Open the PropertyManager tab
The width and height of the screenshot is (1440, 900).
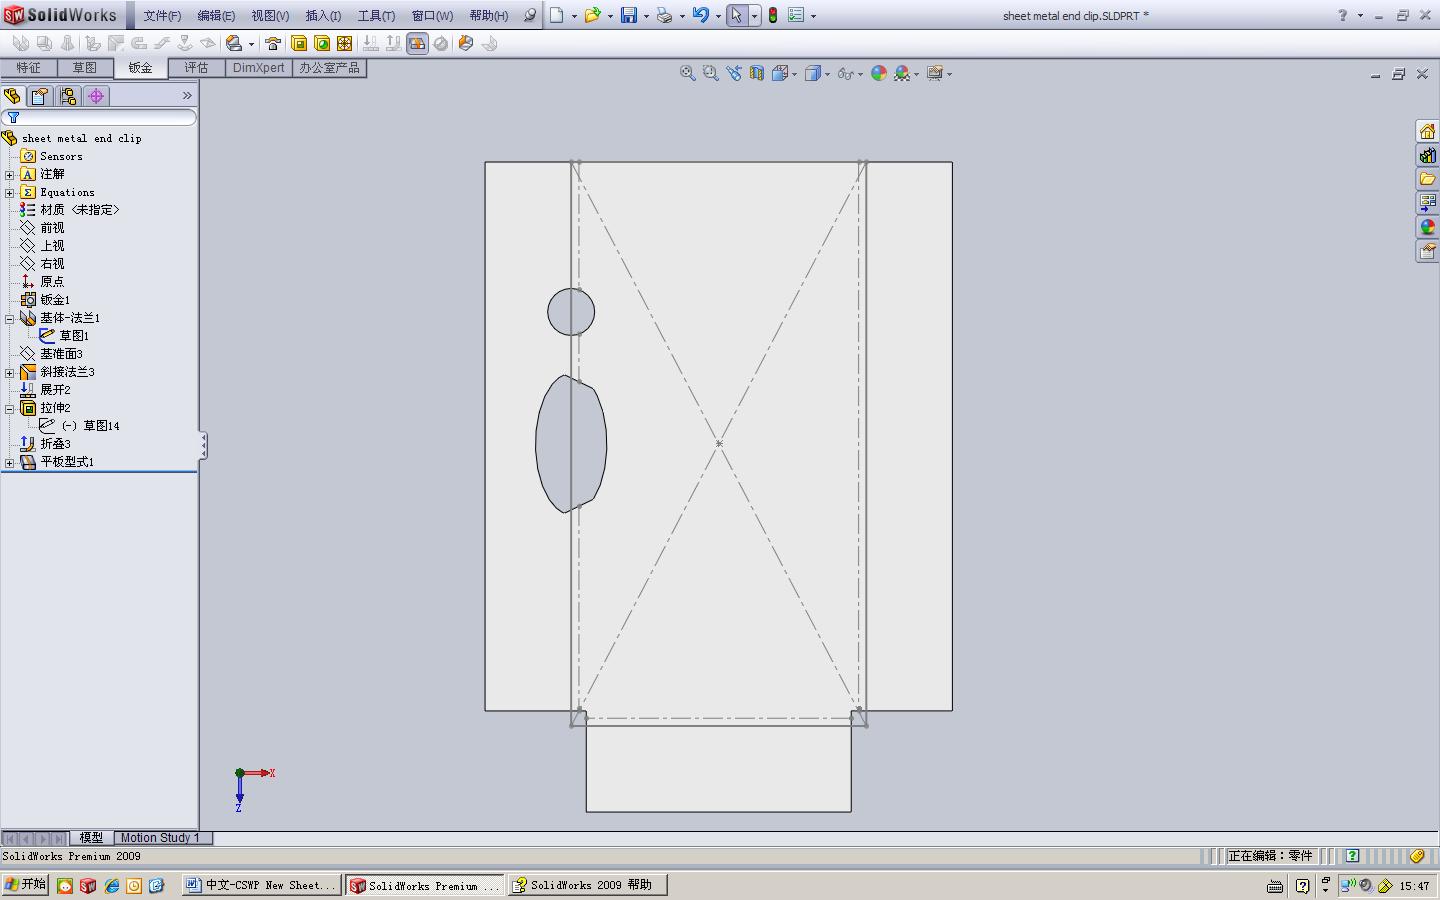click(x=40, y=96)
